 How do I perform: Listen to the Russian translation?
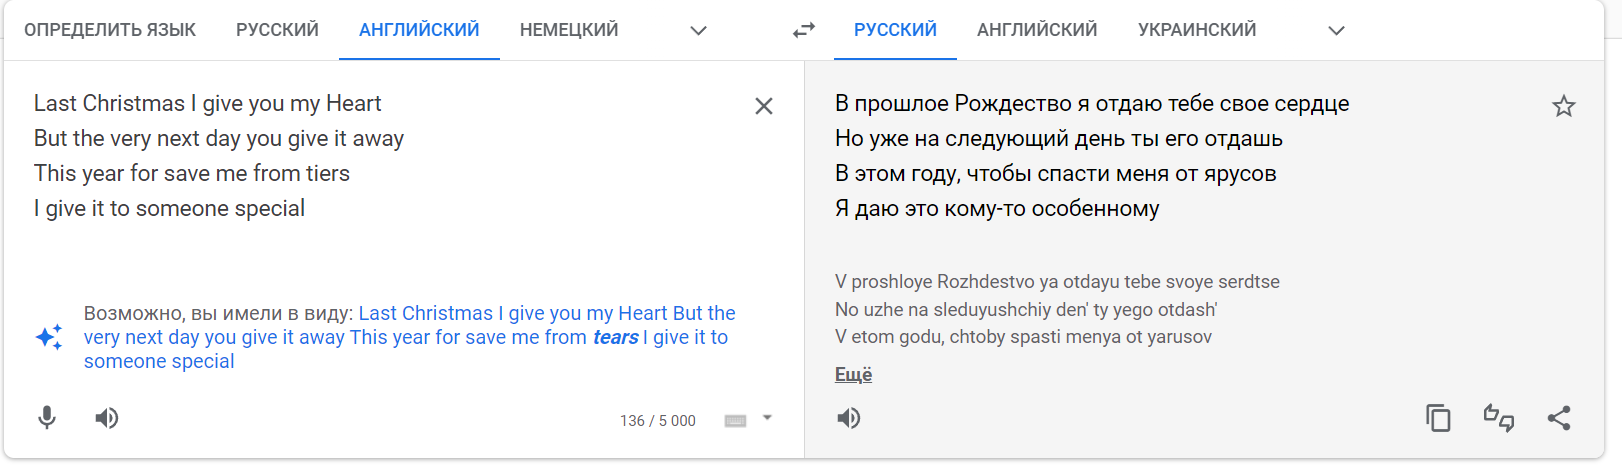(849, 418)
